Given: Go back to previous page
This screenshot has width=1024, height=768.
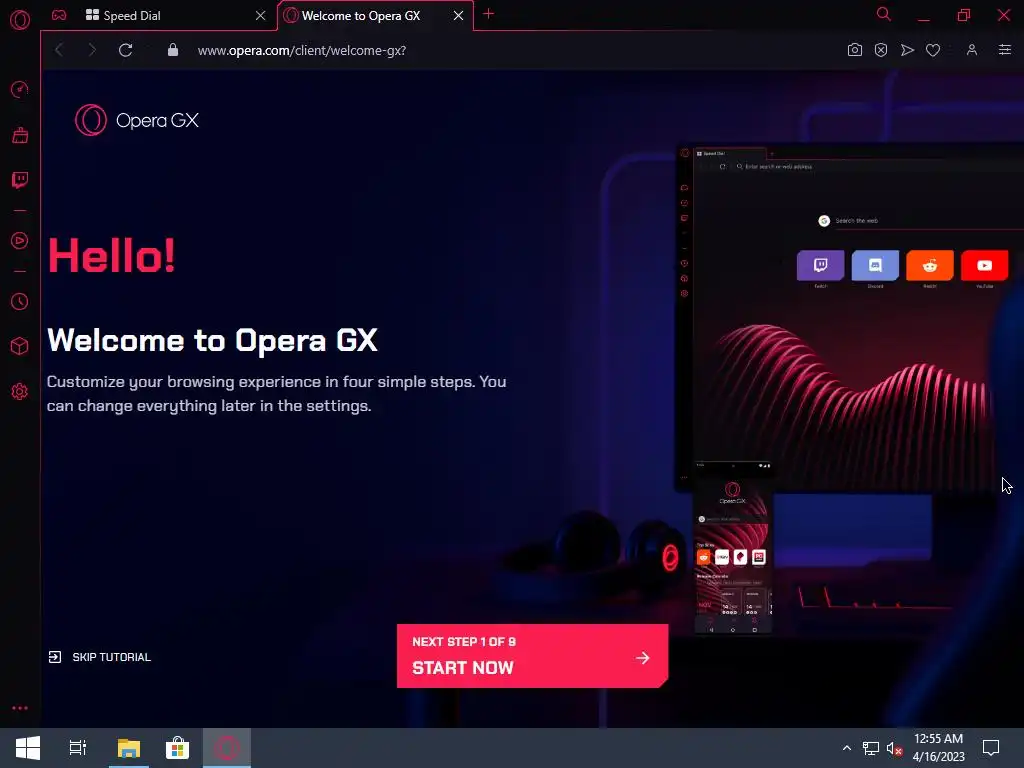Looking at the screenshot, I should coord(59,50).
